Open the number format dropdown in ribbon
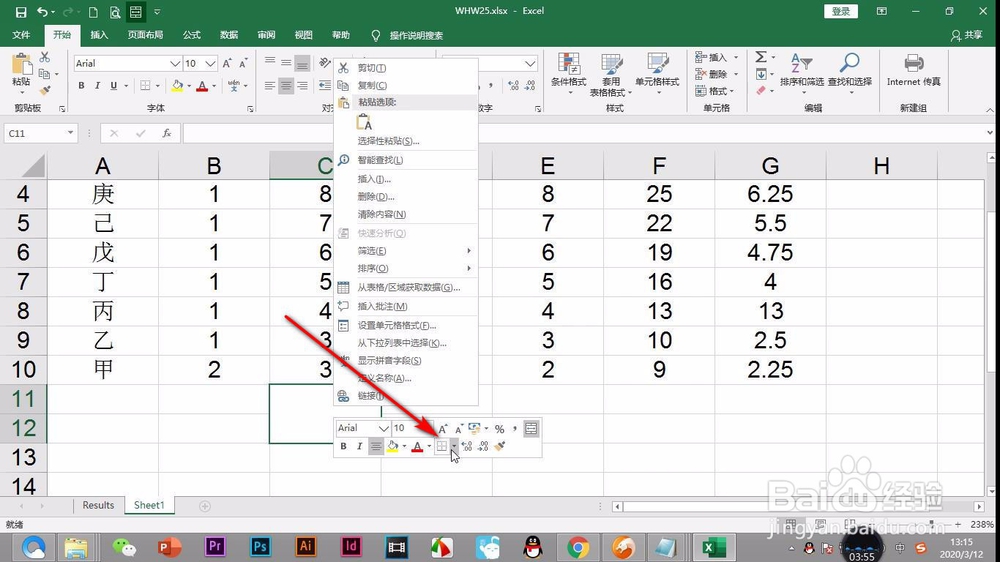Image resolution: width=1000 pixels, height=562 pixels. (529, 63)
